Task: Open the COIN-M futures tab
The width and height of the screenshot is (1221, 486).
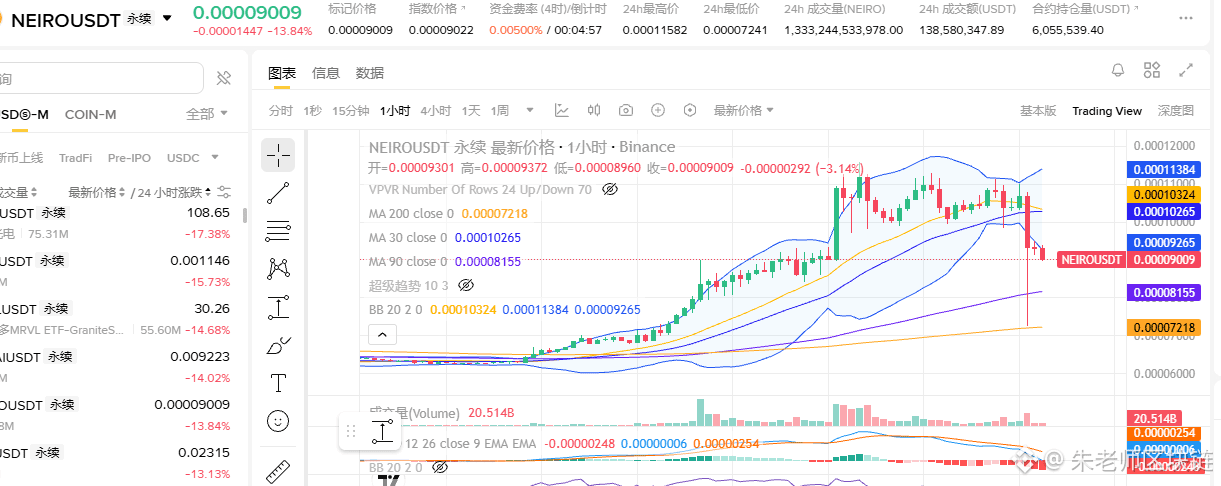Action: point(91,114)
